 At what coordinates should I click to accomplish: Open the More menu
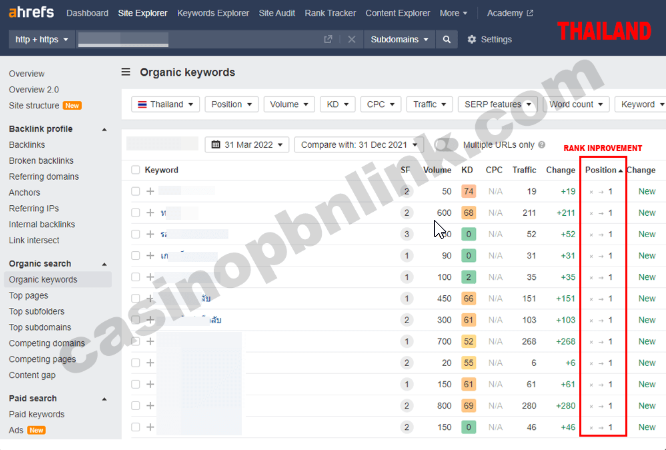[453, 13]
